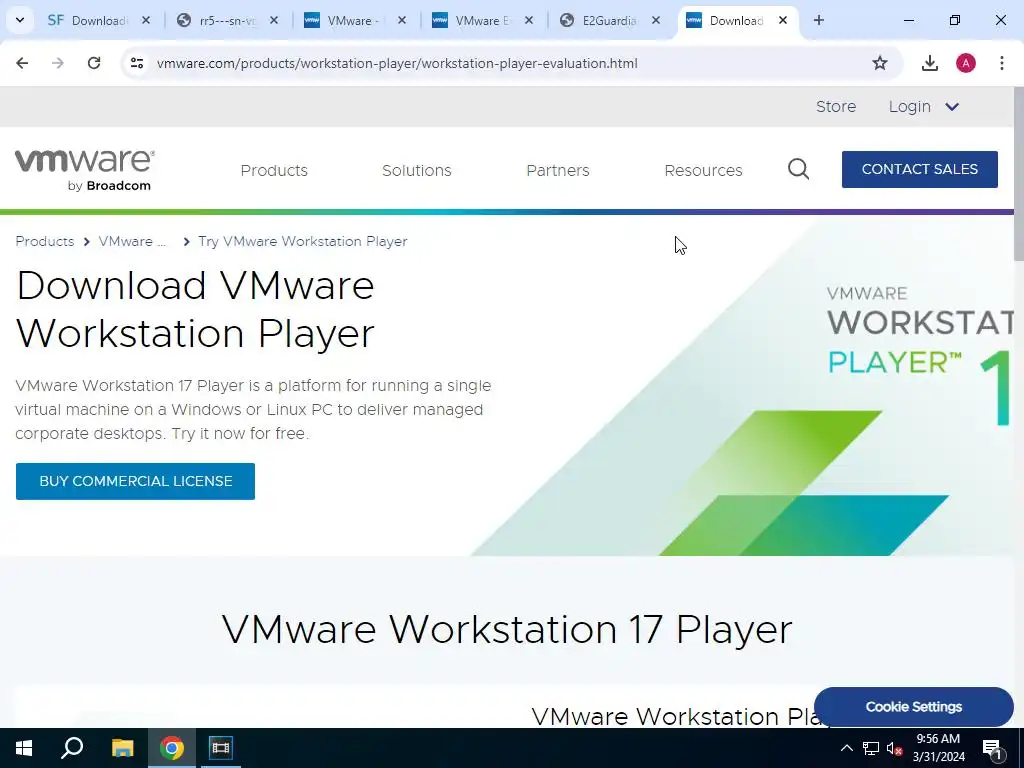Open the site search magnifier icon
This screenshot has width=1024, height=768.
point(798,170)
